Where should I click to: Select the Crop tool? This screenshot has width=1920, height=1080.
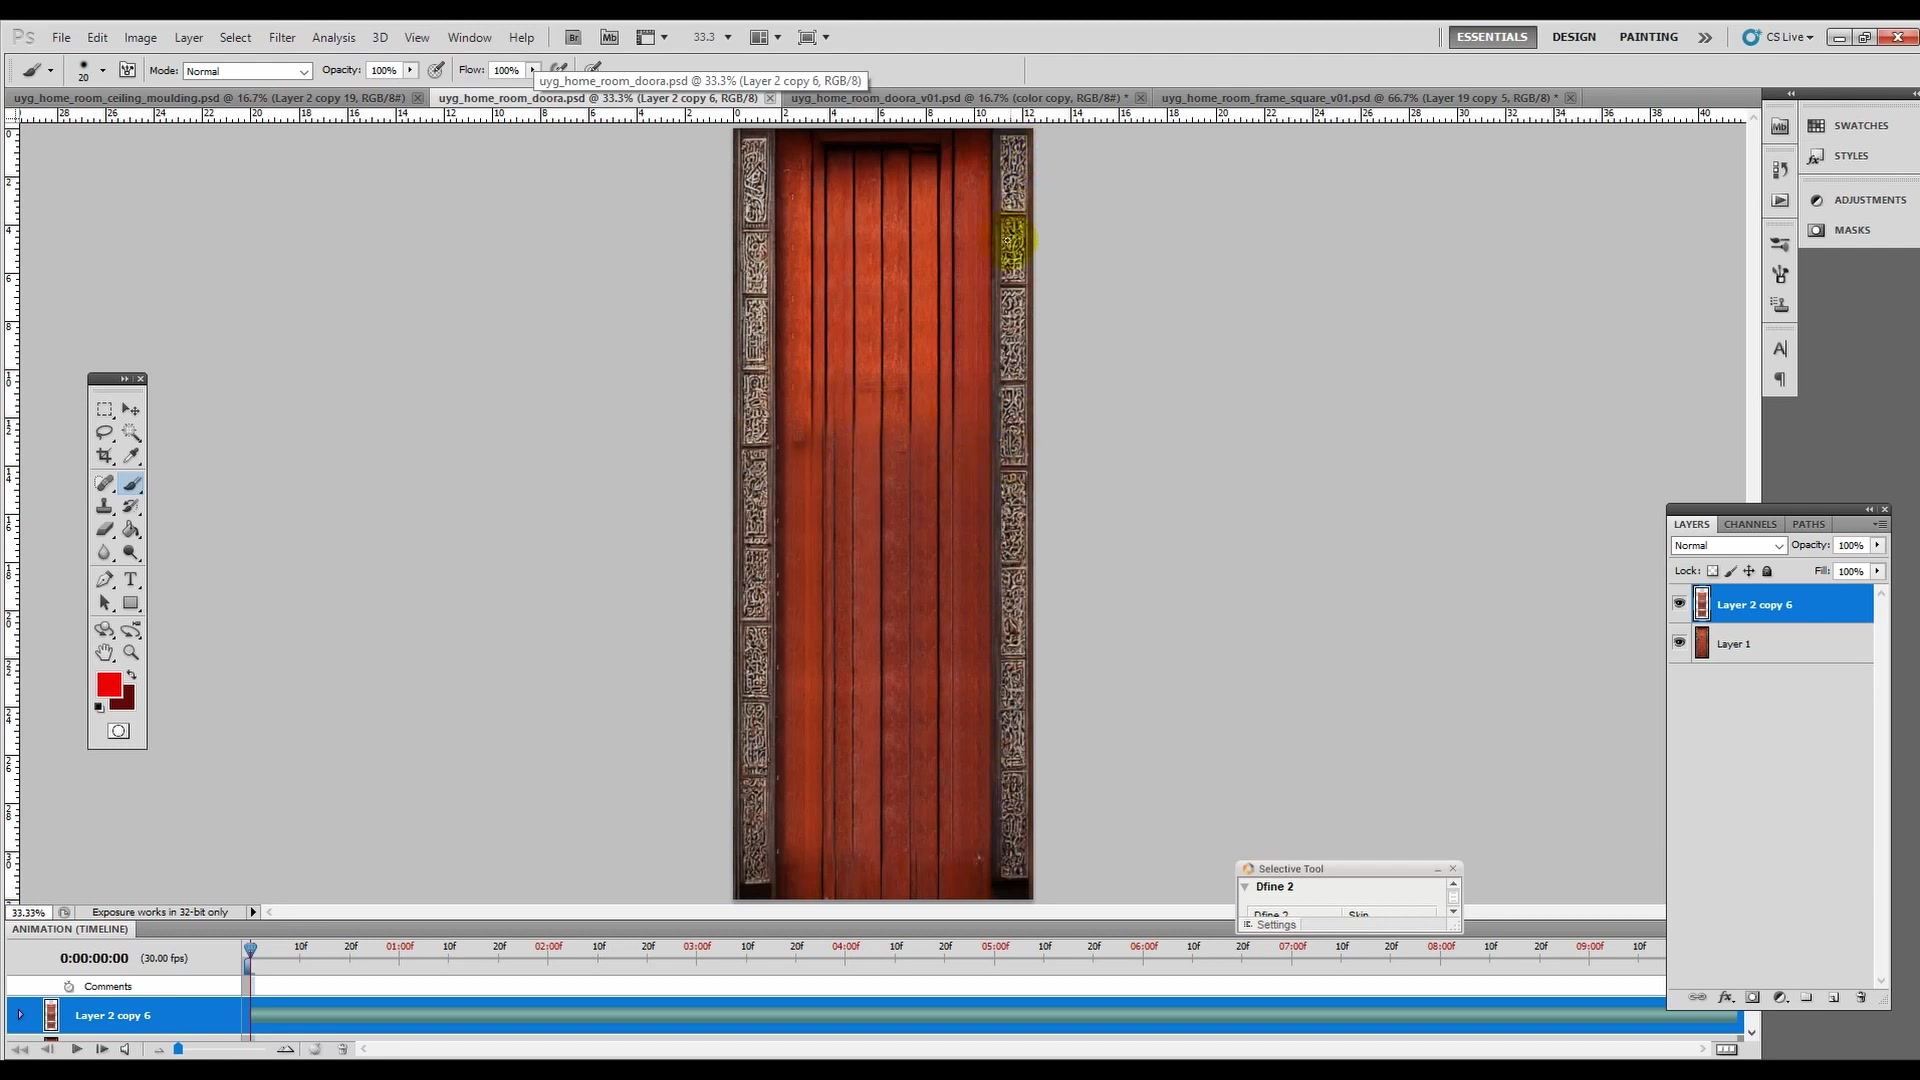click(x=104, y=455)
